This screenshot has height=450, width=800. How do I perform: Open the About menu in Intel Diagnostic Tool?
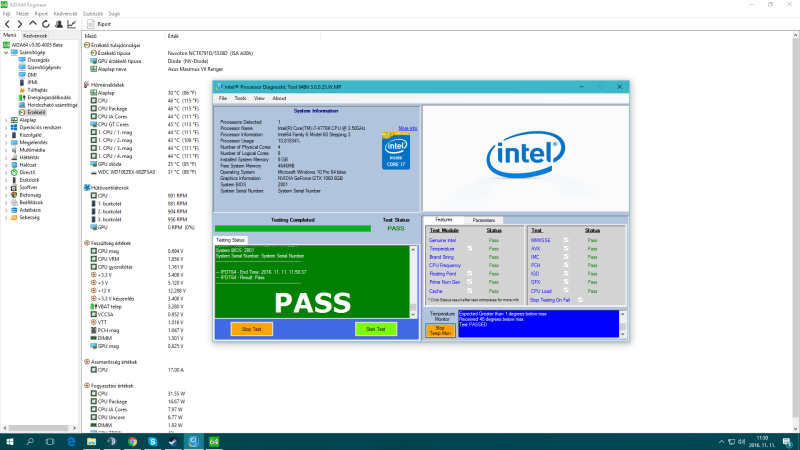pos(279,98)
